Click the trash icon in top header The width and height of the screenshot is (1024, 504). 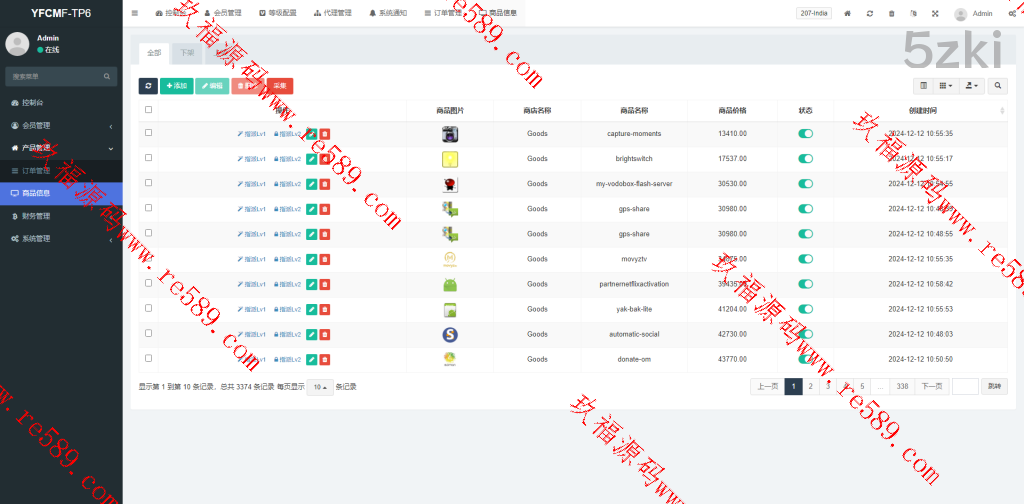(891, 14)
